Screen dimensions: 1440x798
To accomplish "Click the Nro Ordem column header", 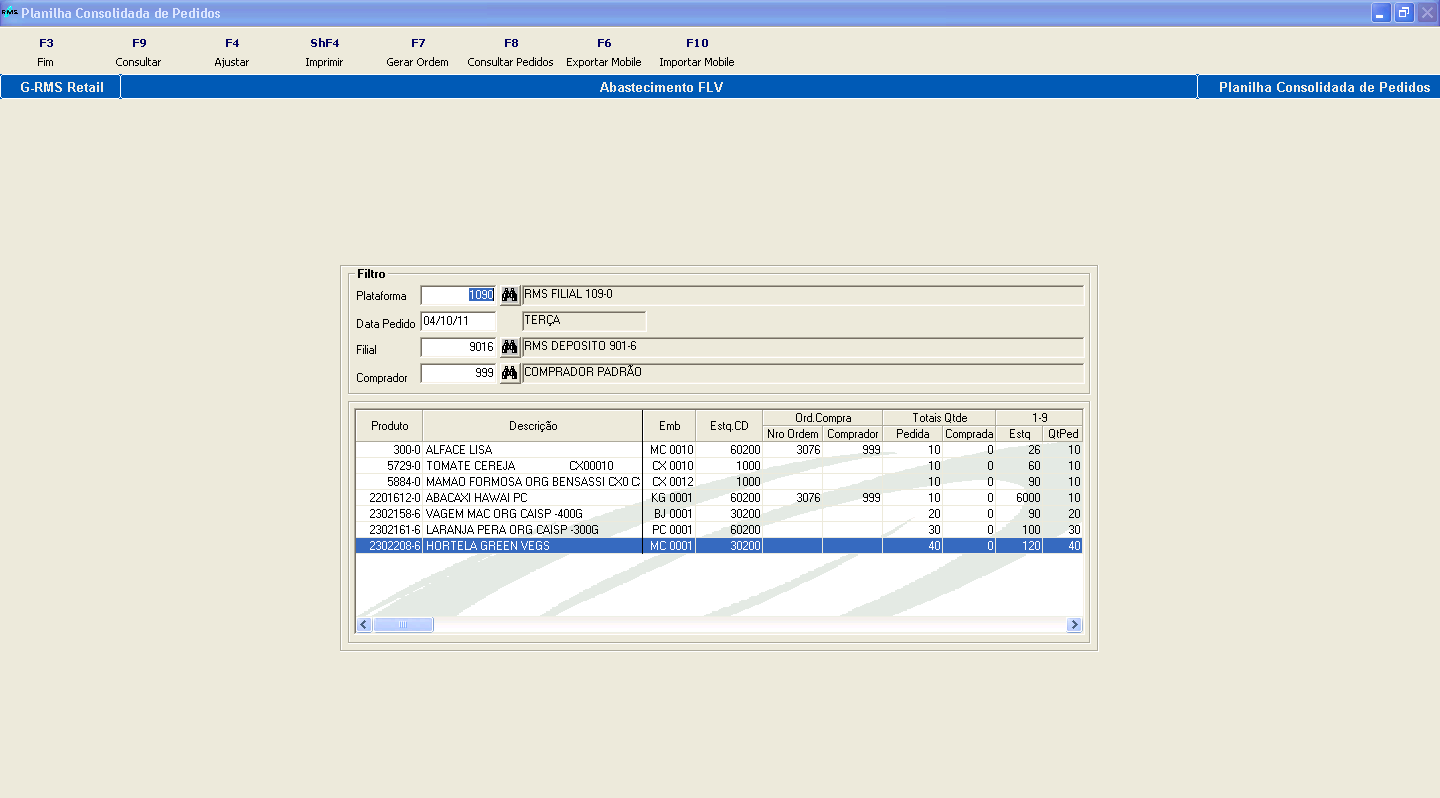I will pos(793,434).
